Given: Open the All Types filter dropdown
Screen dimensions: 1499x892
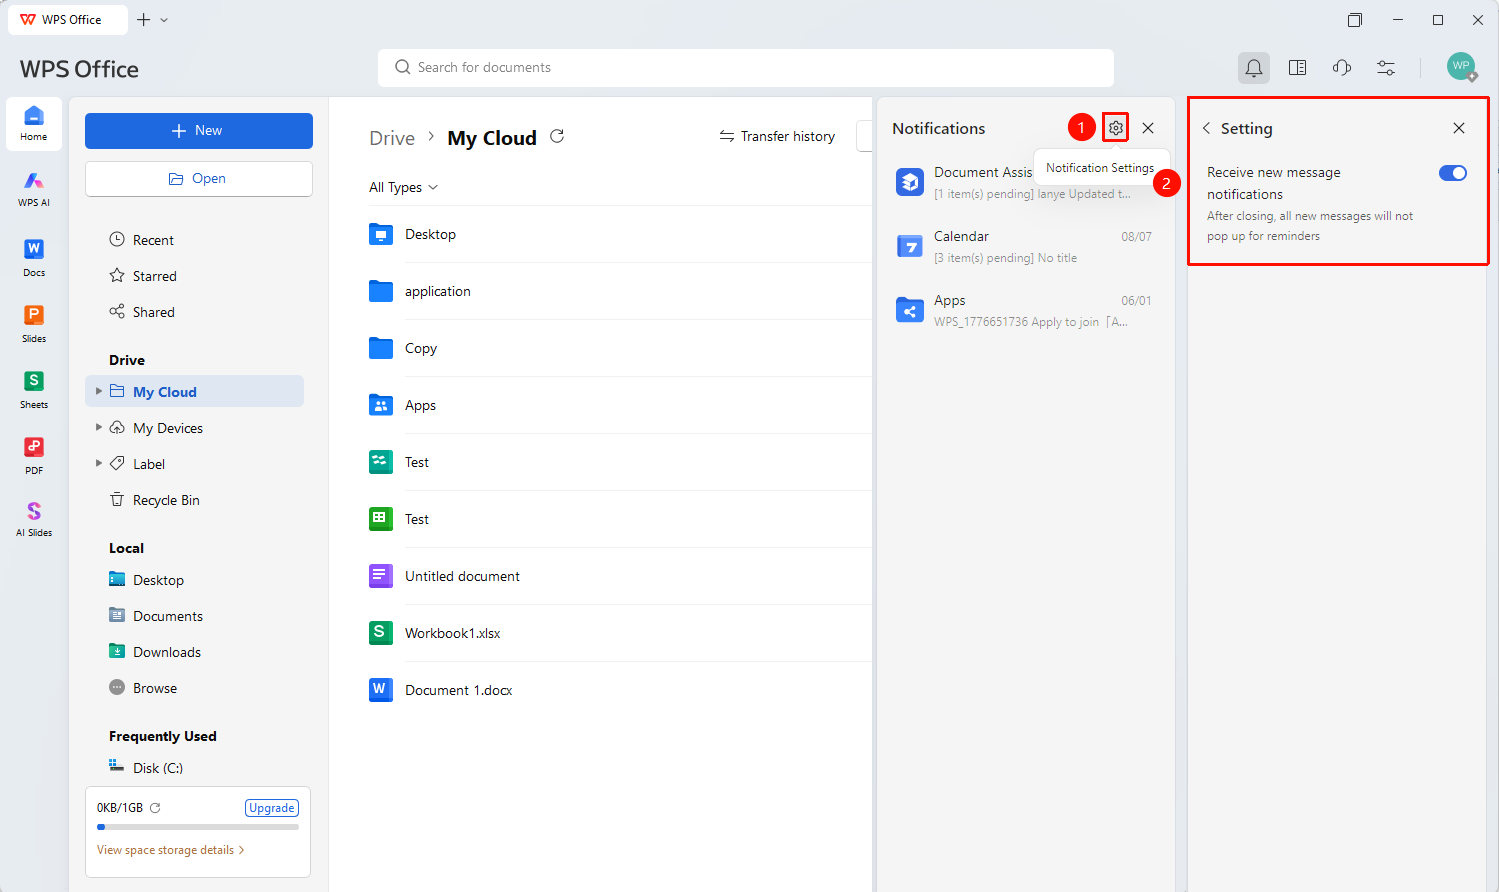Looking at the screenshot, I should pyautogui.click(x=403, y=187).
